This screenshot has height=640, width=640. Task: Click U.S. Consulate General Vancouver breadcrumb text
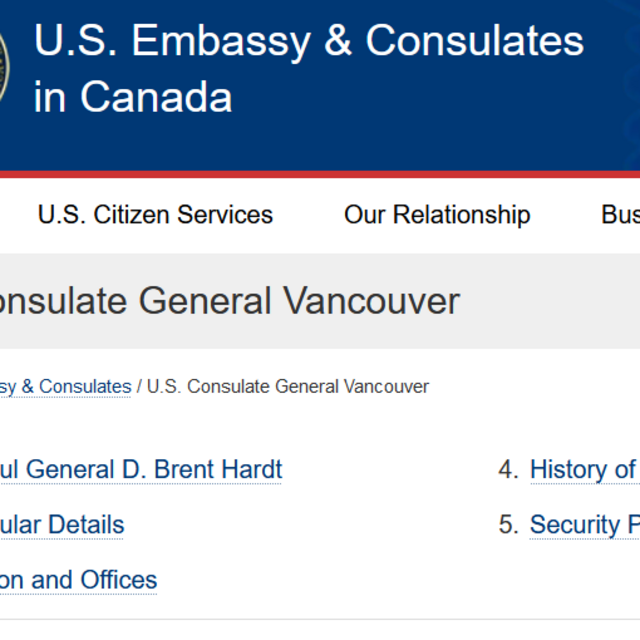288,386
